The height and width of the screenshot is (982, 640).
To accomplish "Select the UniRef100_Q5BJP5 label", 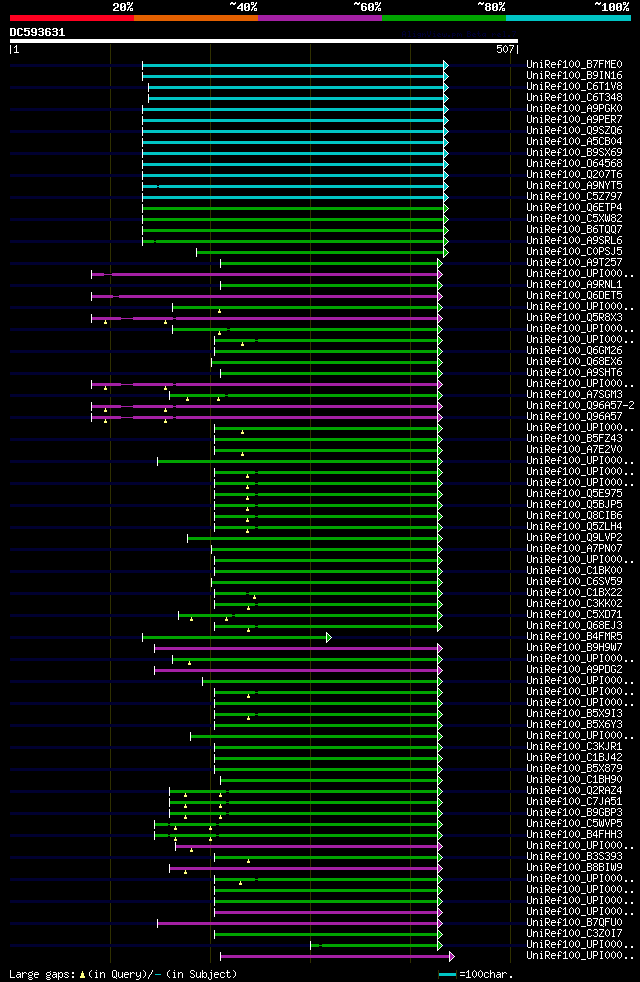I will 574,505.
